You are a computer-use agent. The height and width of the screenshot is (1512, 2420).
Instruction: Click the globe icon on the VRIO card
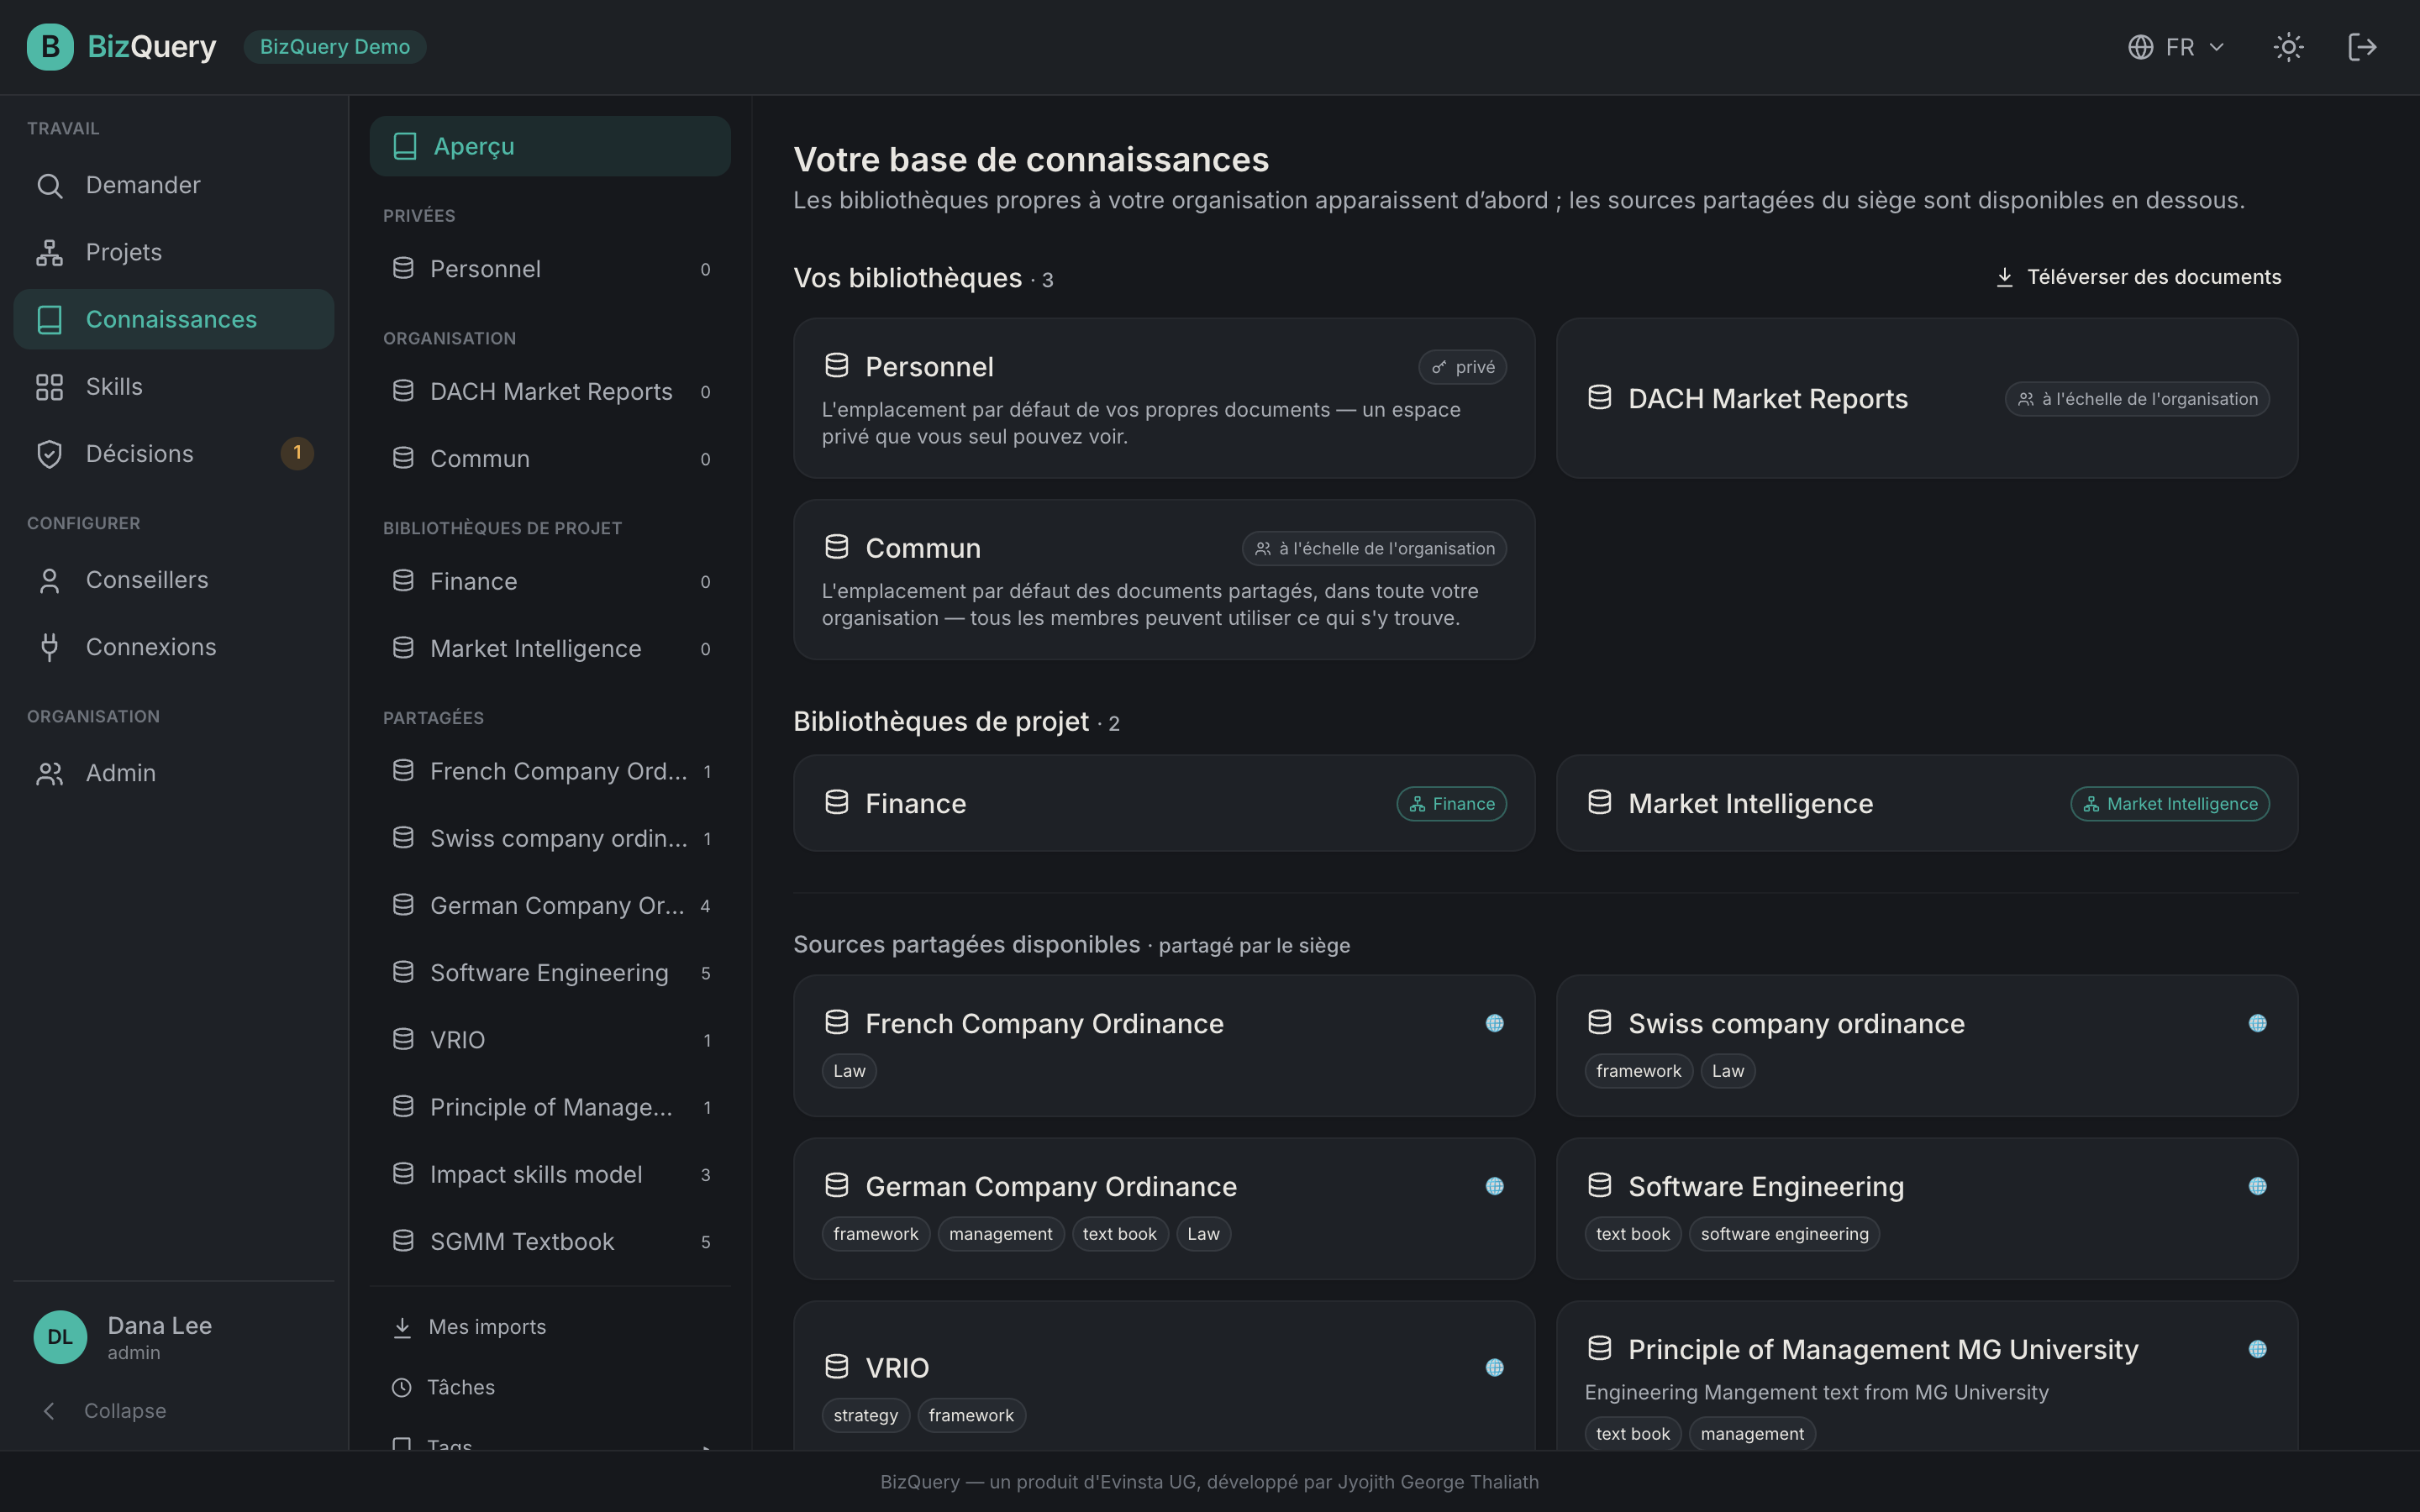click(x=1494, y=1367)
